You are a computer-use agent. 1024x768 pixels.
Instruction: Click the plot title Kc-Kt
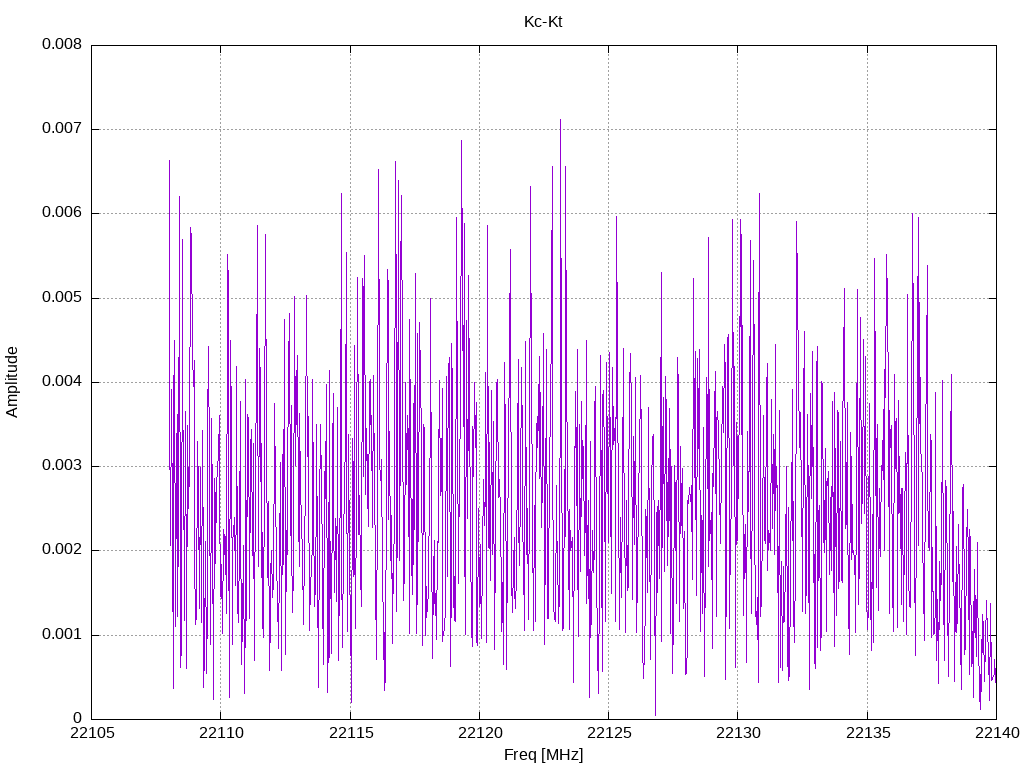543,22
